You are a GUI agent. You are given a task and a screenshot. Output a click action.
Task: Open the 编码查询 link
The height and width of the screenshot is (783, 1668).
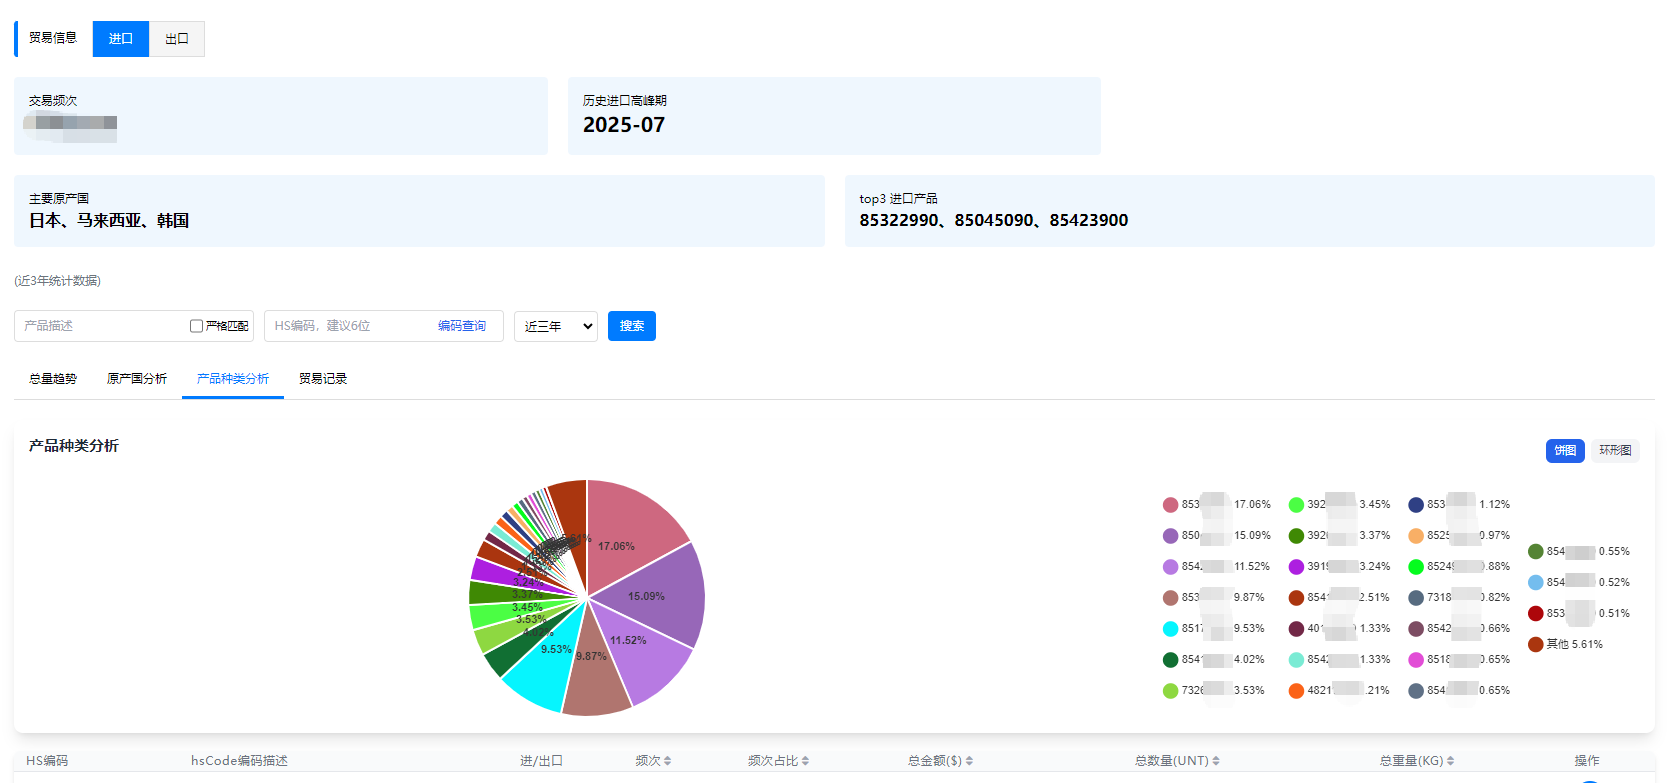coord(462,326)
